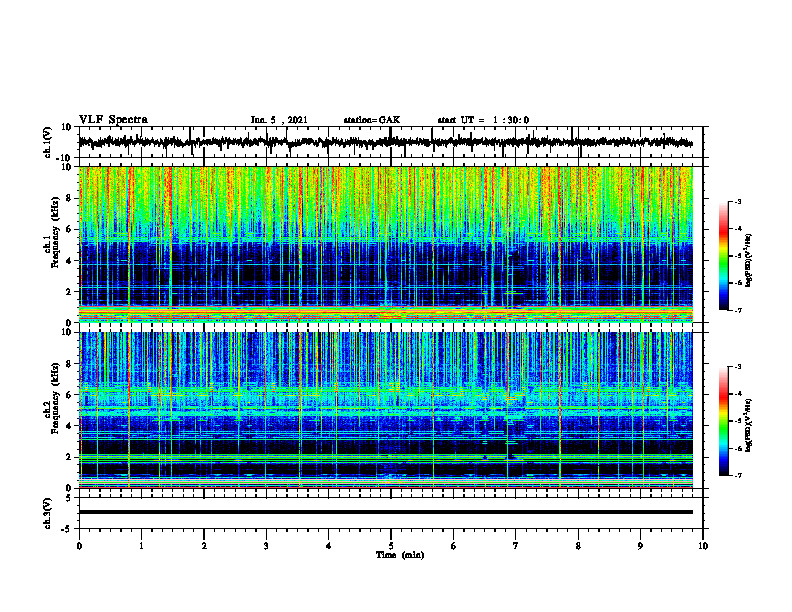This screenshot has width=792, height=612.
Task: Click the "station=GAK" header label
Action: pyautogui.click(x=372, y=120)
